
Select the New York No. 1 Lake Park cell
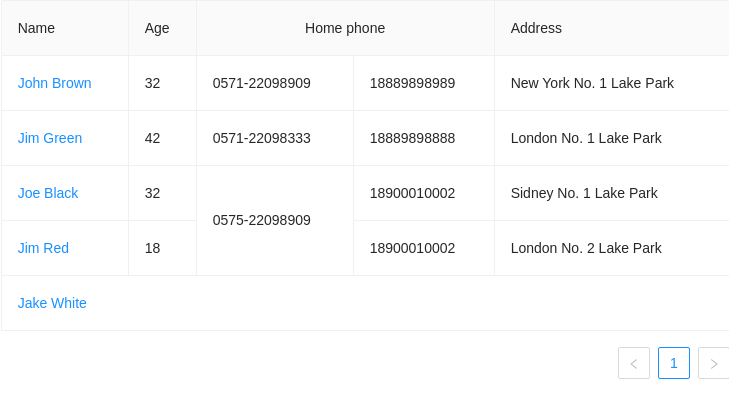click(x=612, y=83)
